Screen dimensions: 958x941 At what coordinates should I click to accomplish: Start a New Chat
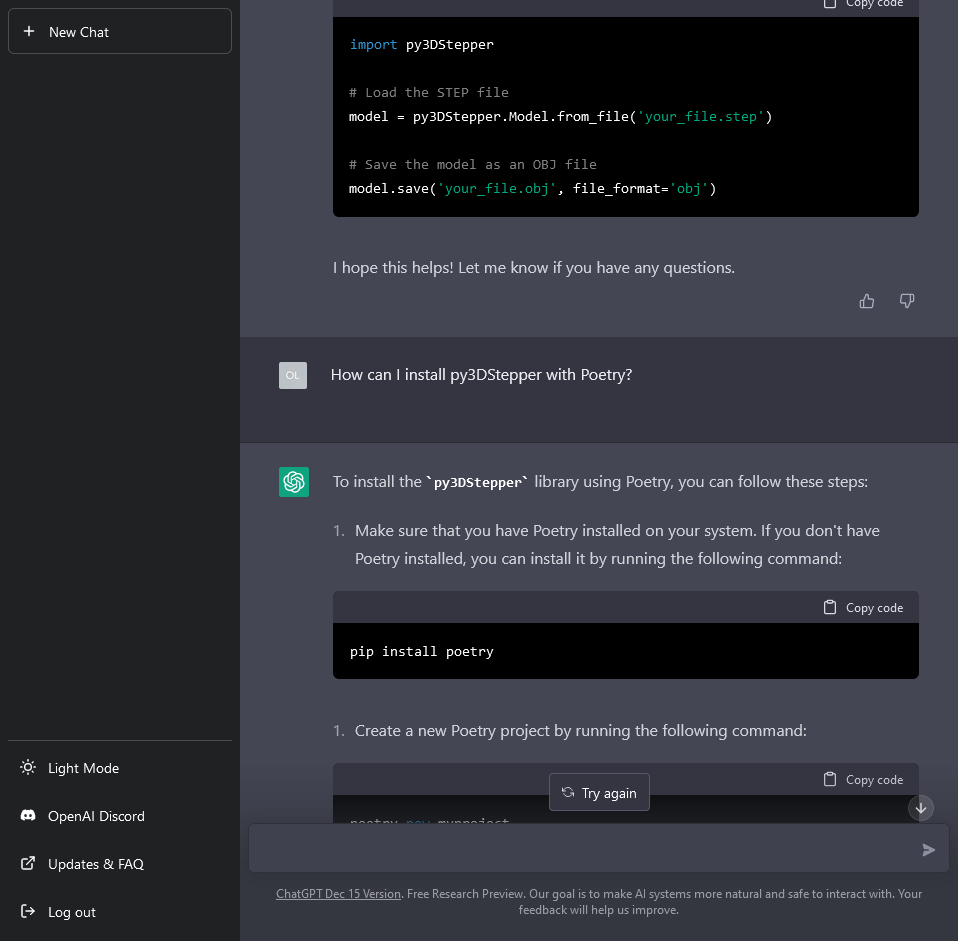(120, 32)
